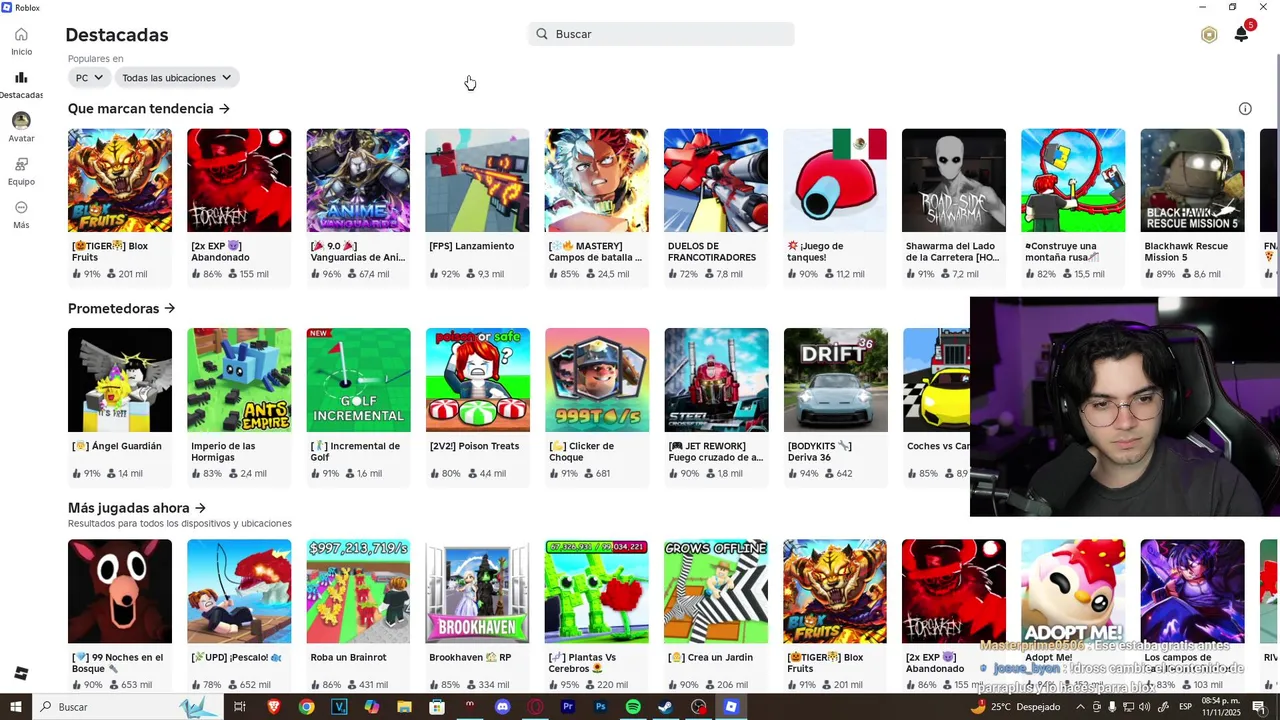Open Vanguardias de Anime game thumbnail
Screen dimensions: 1280x720
pos(358,180)
